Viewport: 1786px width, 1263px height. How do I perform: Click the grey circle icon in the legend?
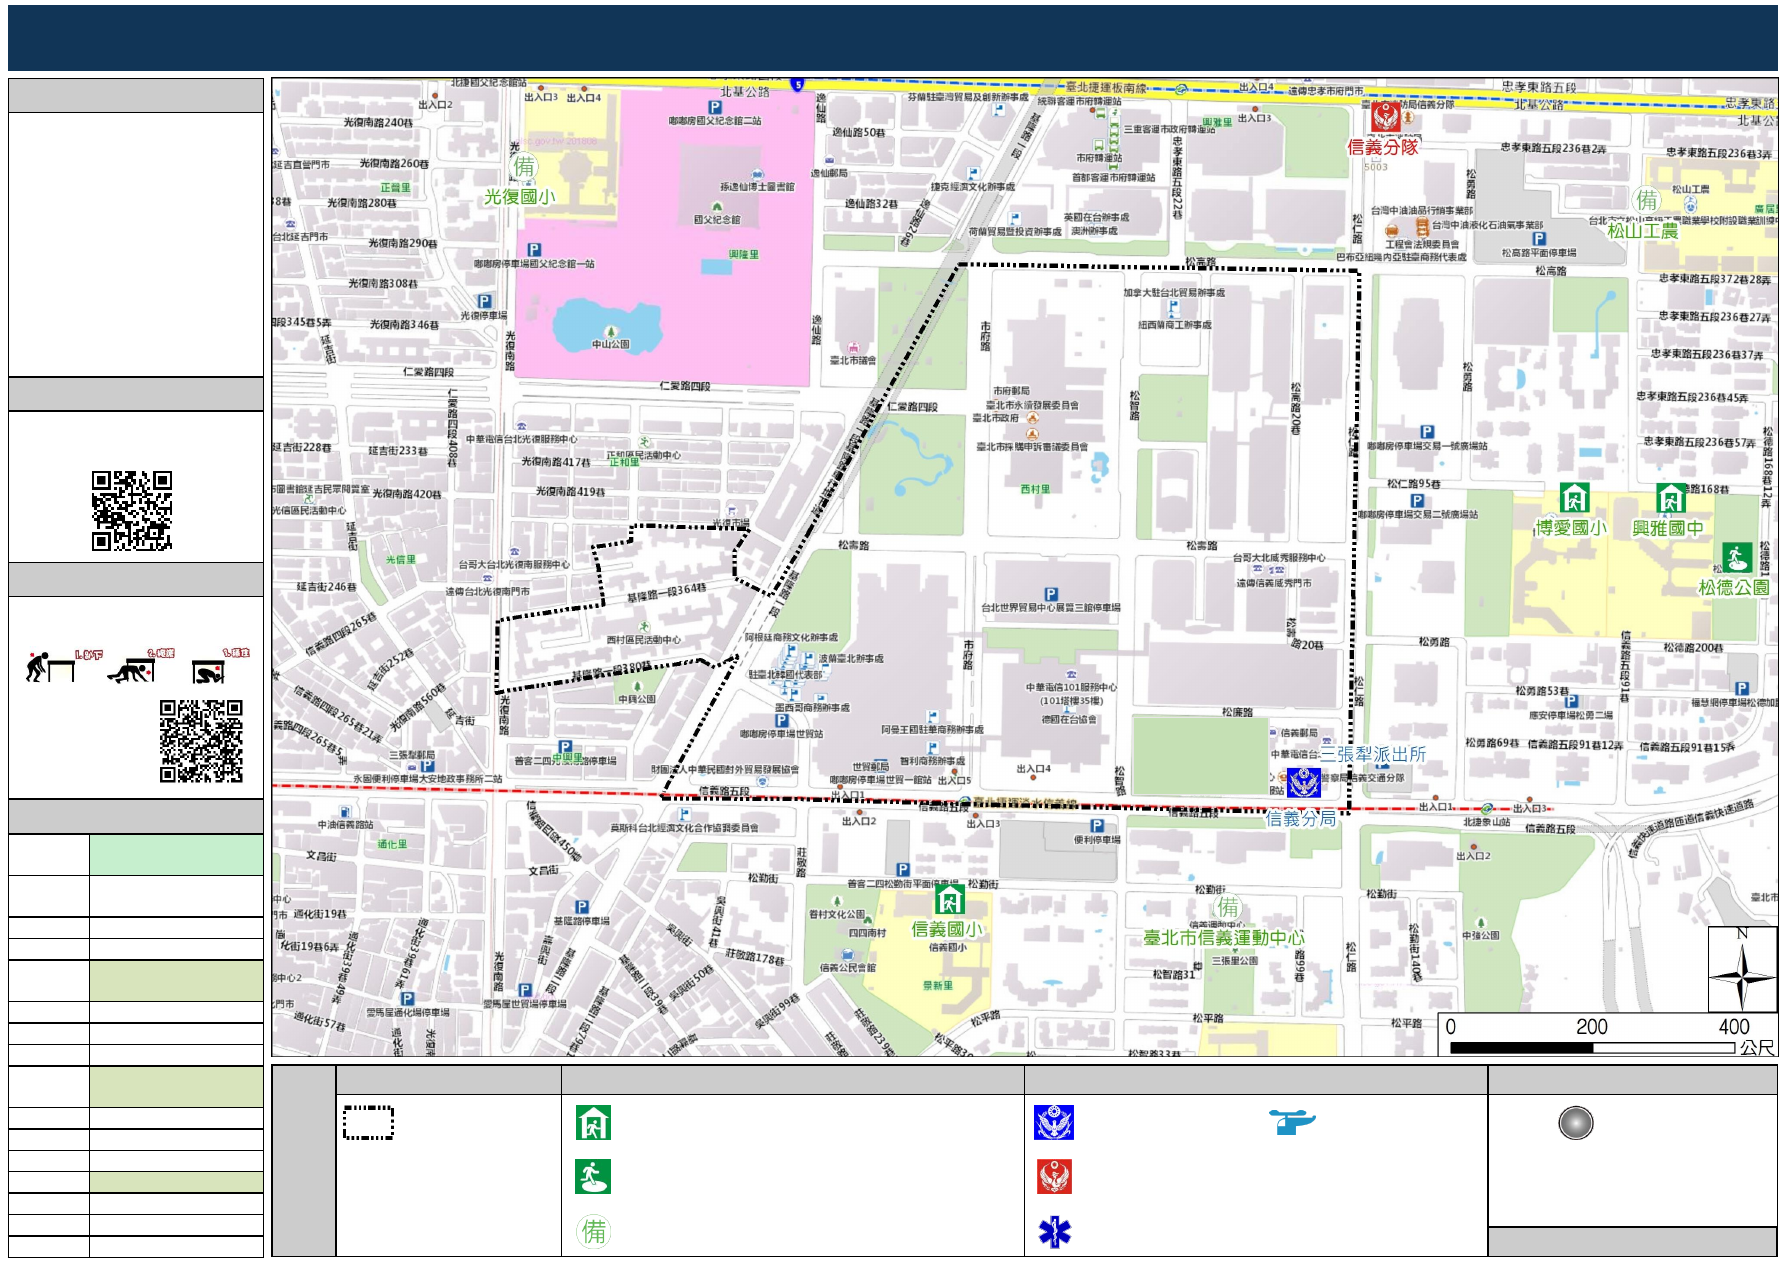1576,1123
